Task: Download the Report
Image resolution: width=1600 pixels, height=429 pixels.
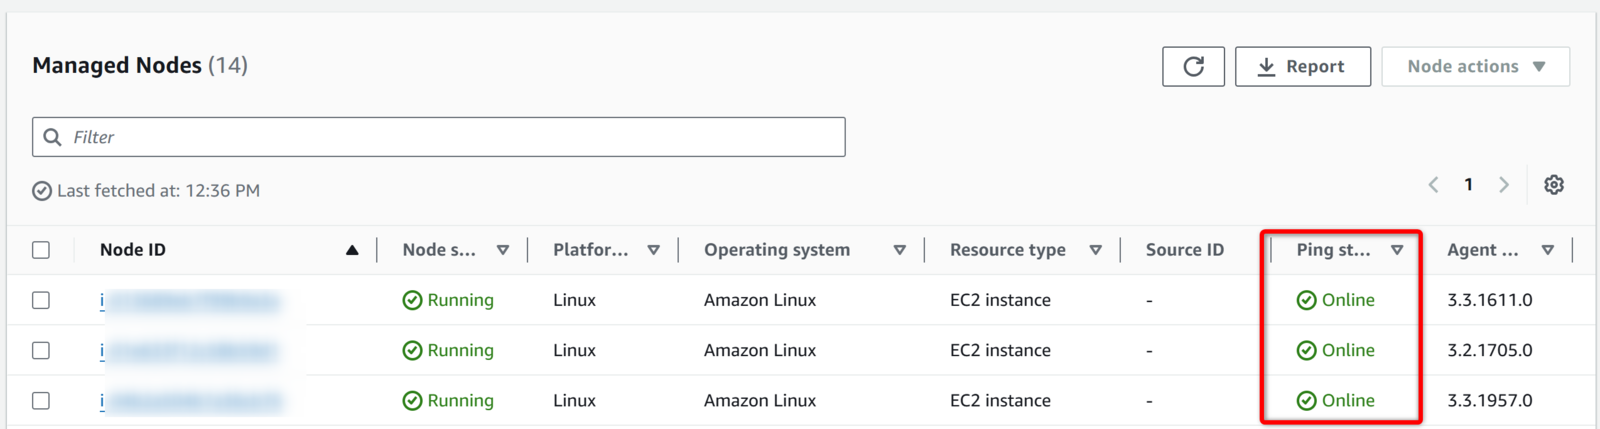Action: click(x=1302, y=66)
